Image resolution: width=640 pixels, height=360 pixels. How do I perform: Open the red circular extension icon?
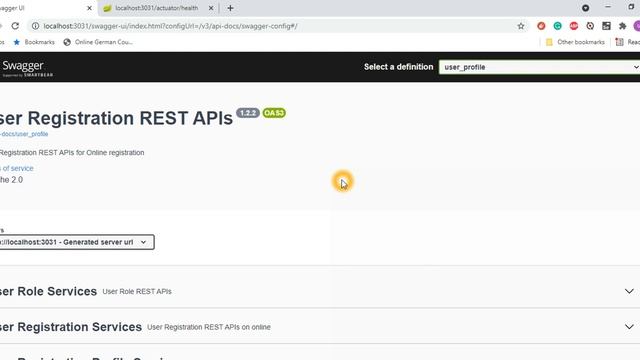(541, 26)
